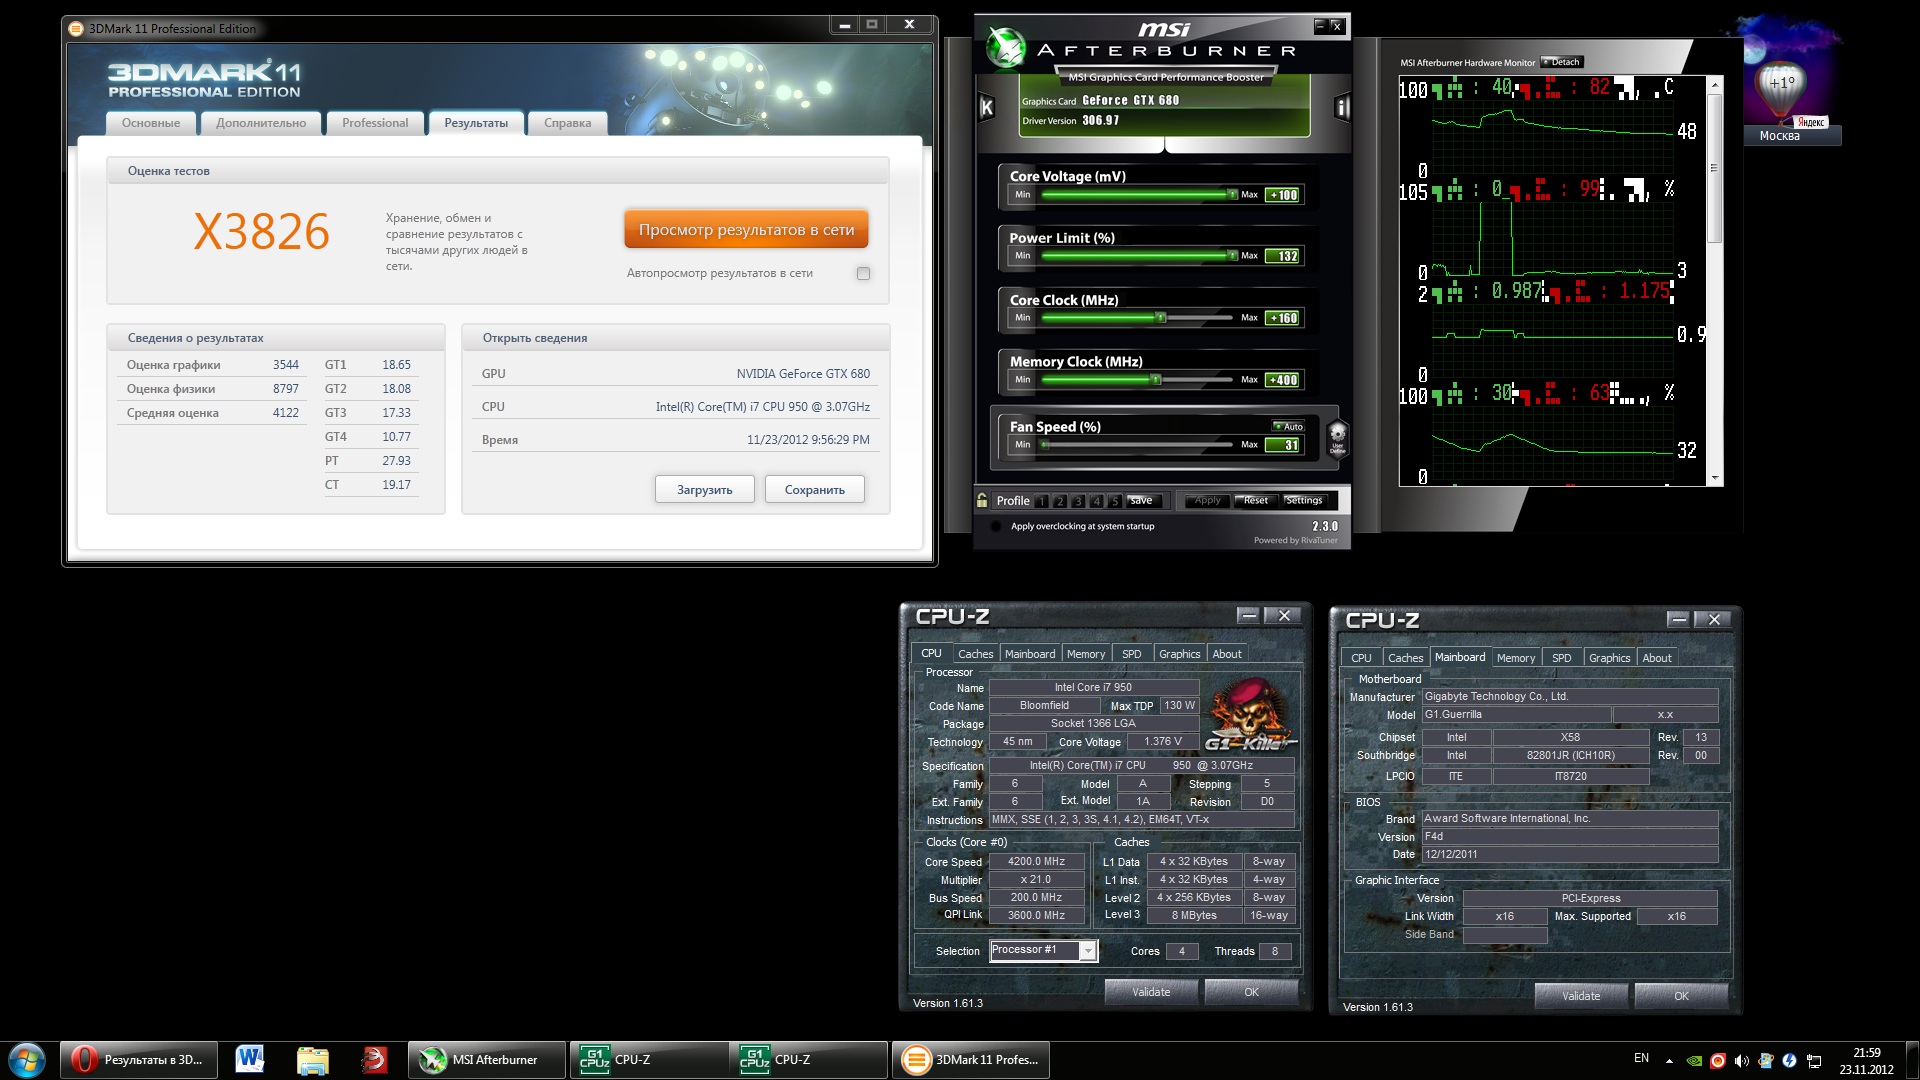
Task: Click Просмотр результатов в сети button
Action: tap(746, 230)
